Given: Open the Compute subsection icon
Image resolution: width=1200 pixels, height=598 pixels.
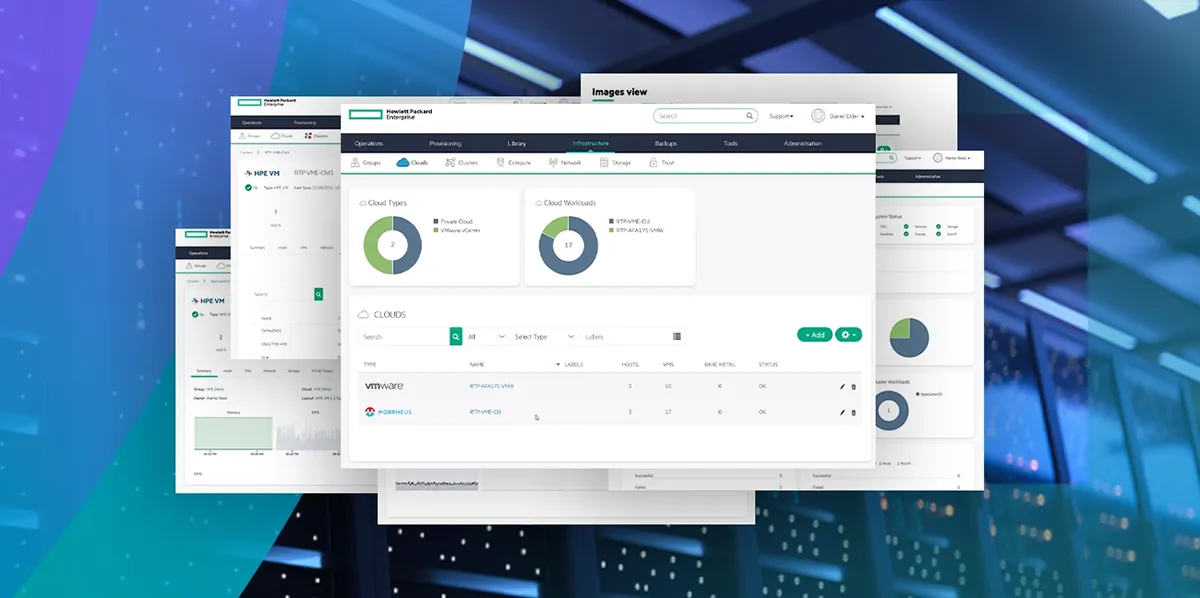Looking at the screenshot, I should click(500, 162).
